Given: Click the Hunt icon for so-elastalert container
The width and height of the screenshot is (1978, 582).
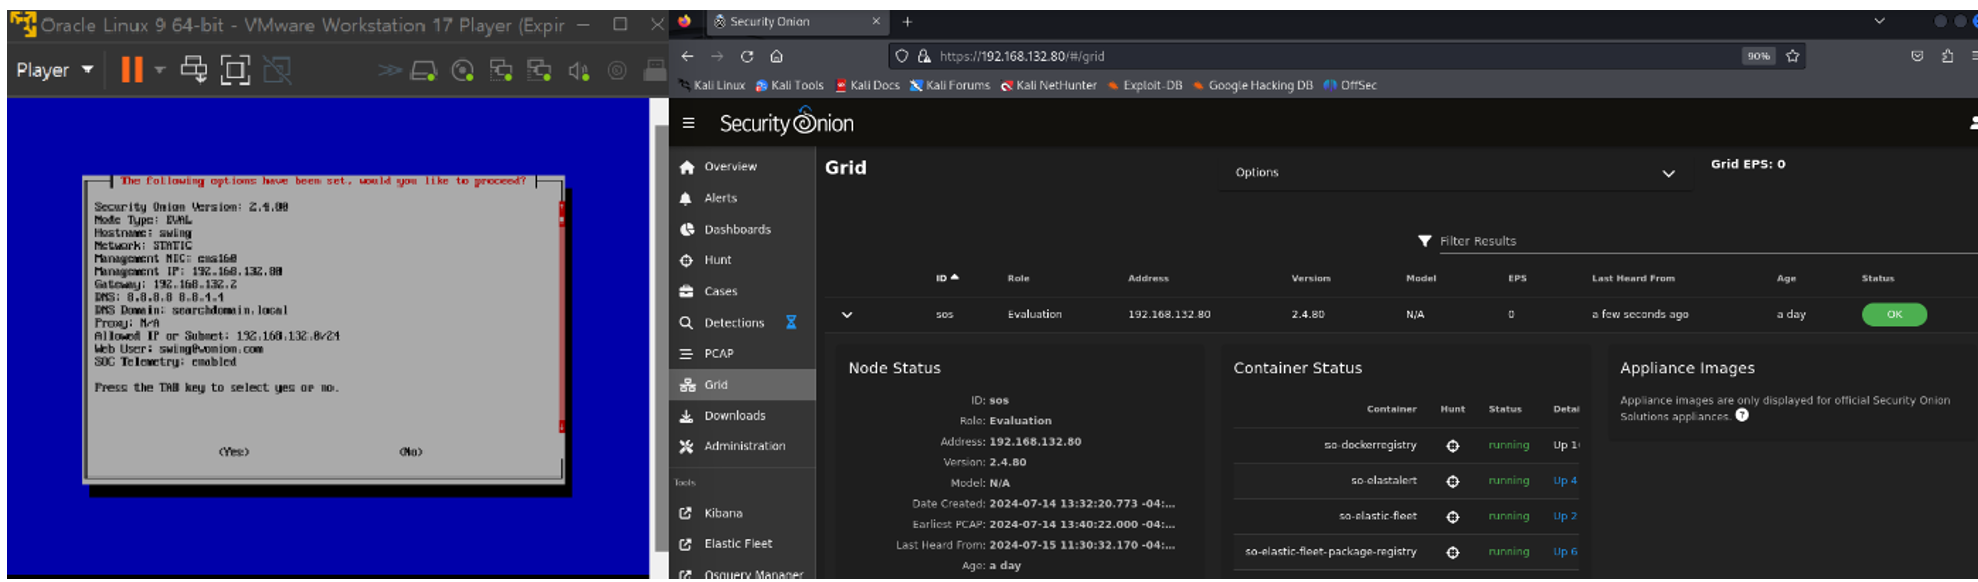Looking at the screenshot, I should (1452, 481).
